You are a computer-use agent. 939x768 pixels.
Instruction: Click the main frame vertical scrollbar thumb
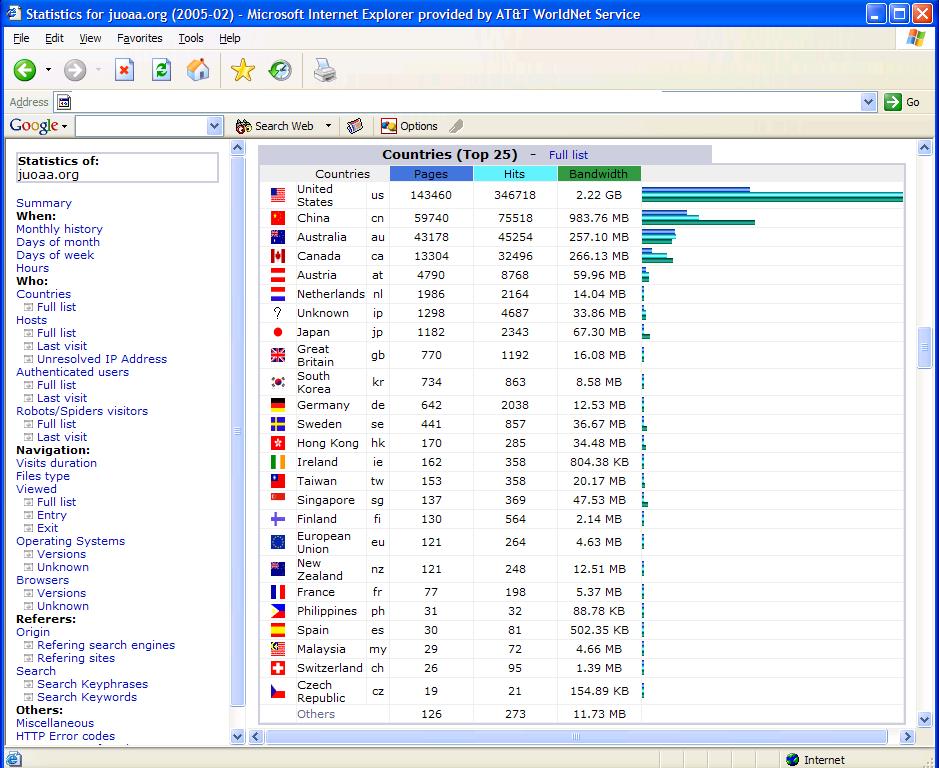[x=925, y=347]
